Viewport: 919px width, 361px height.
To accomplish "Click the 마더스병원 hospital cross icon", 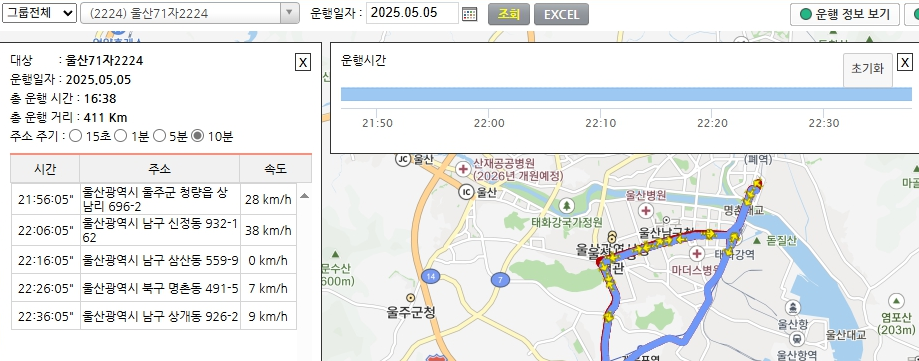I will pyautogui.click(x=697, y=254).
